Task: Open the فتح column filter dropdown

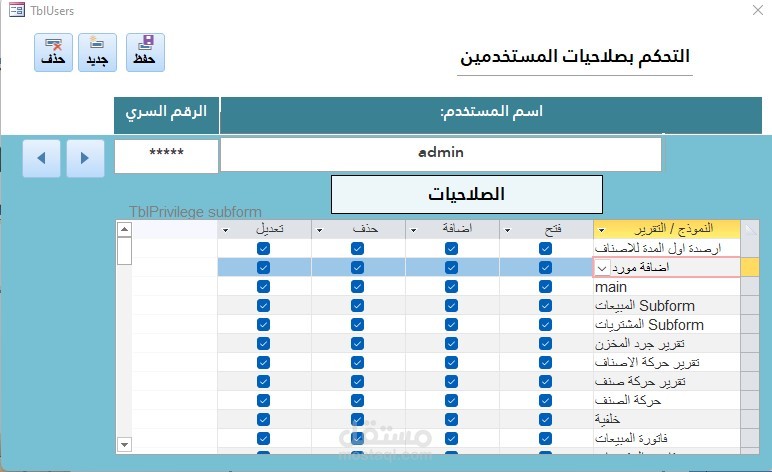Action: coord(508,230)
